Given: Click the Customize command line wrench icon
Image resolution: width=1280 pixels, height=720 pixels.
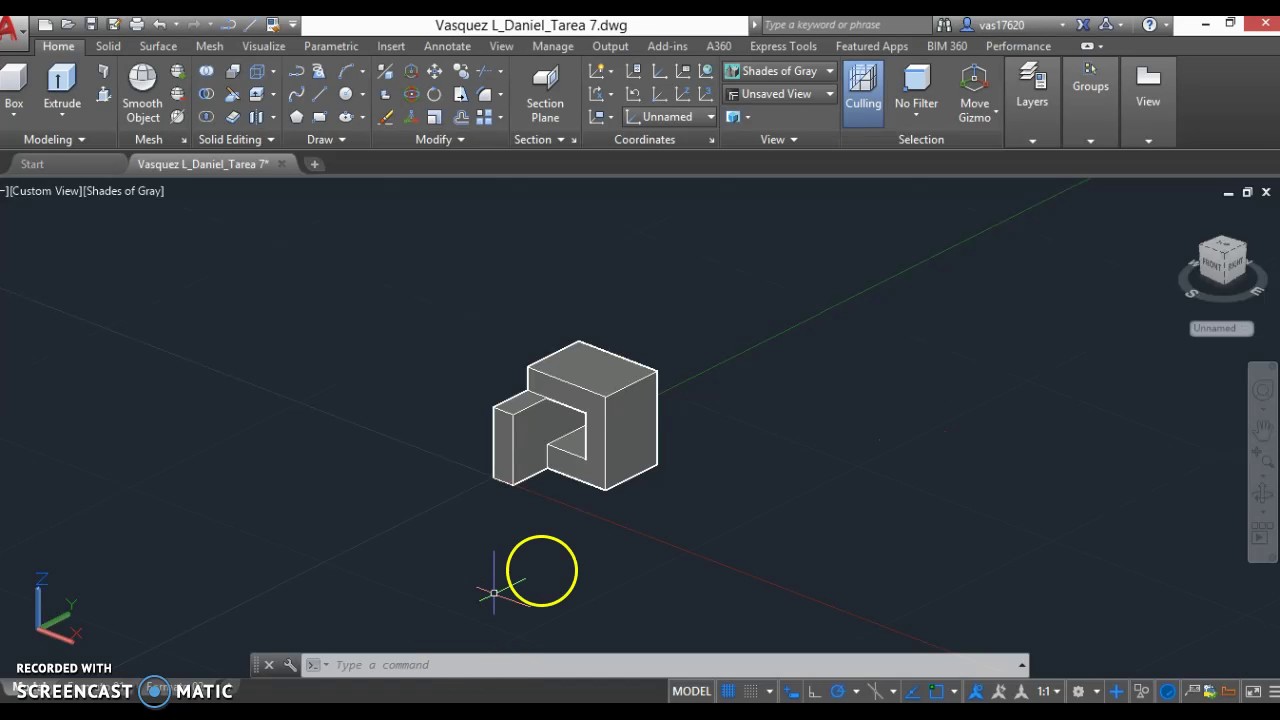Looking at the screenshot, I should pyautogui.click(x=290, y=665).
